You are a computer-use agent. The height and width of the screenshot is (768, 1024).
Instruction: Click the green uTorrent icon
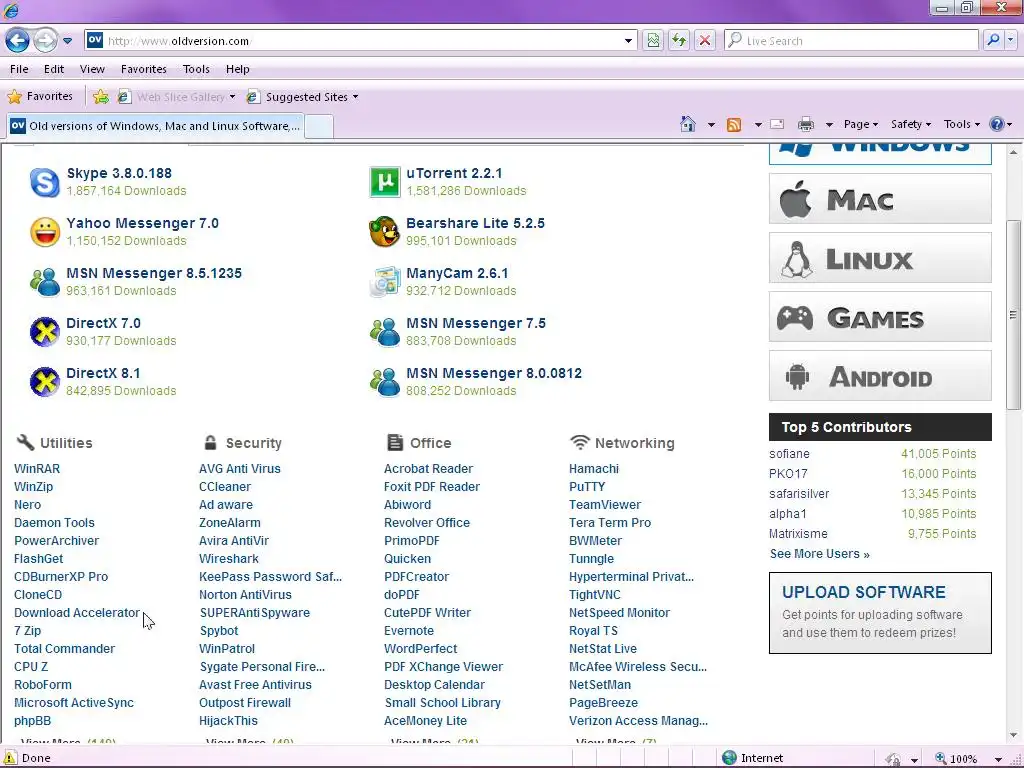(x=385, y=182)
